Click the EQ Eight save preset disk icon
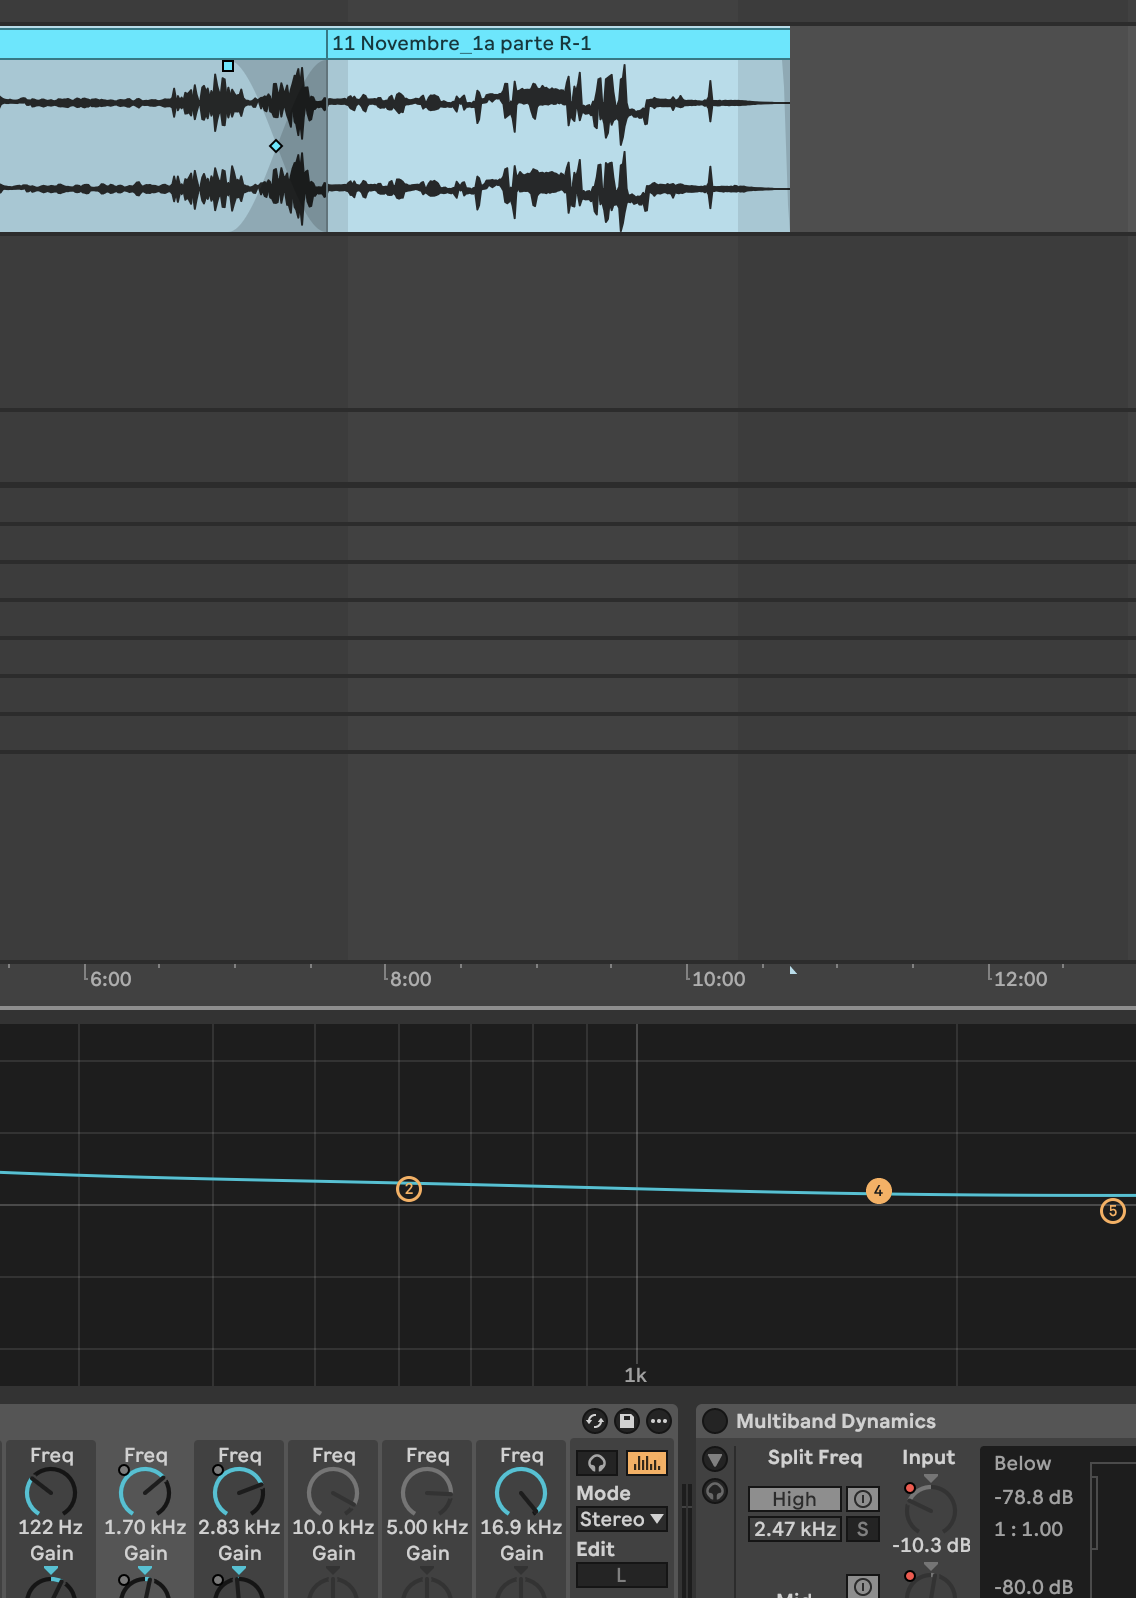 [627, 1421]
